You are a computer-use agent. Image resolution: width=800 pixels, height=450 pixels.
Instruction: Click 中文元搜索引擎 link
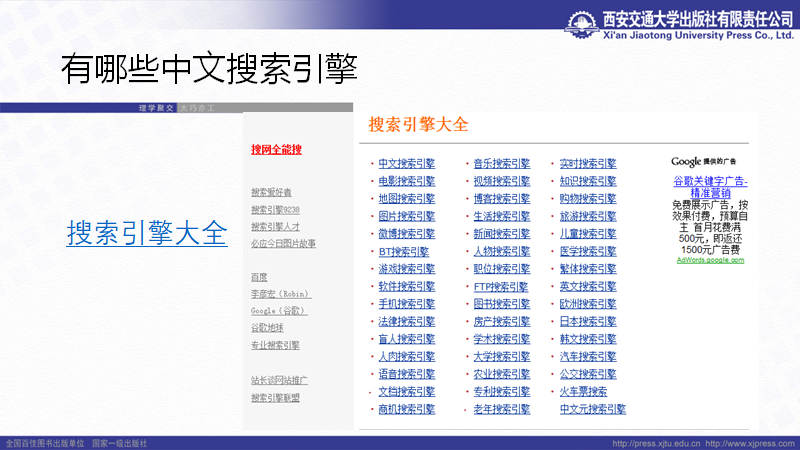592,409
